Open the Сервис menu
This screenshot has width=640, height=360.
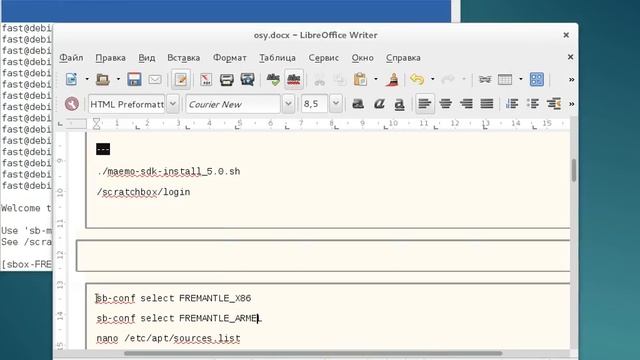323,58
